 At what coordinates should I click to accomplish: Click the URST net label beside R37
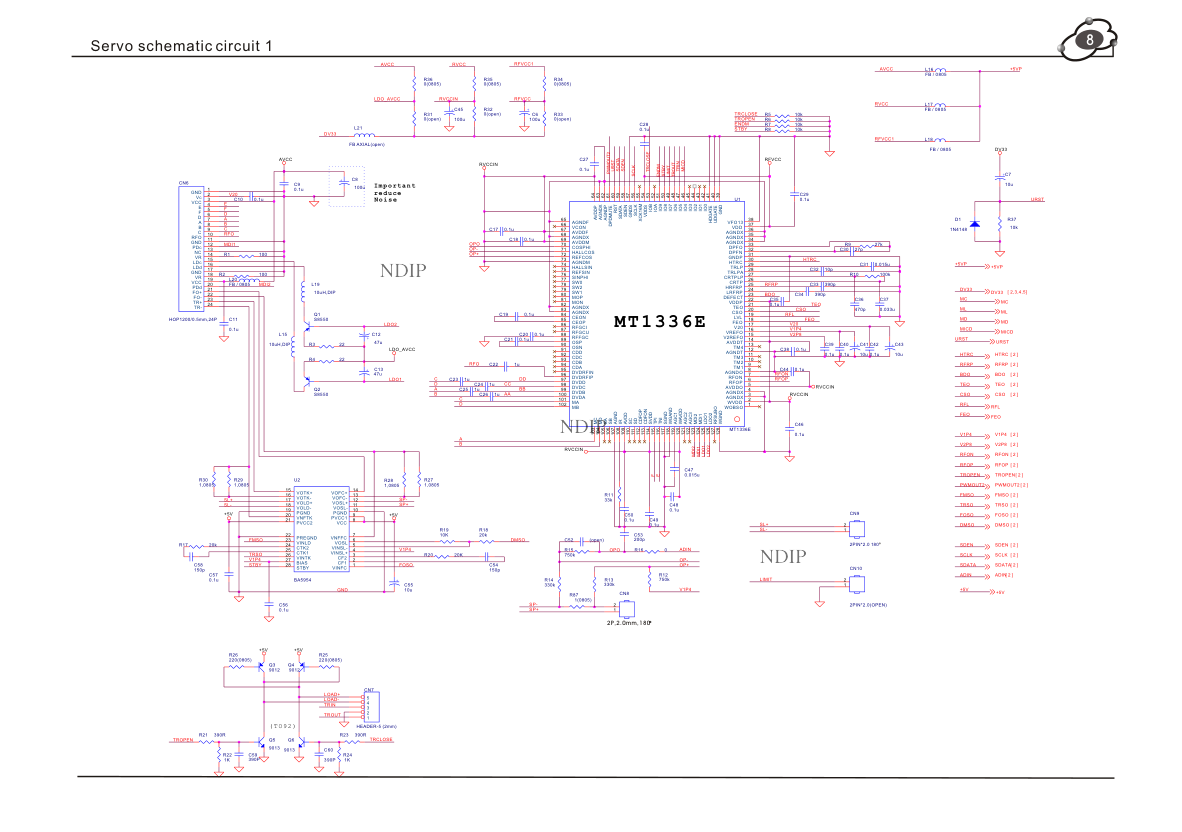click(x=1037, y=200)
